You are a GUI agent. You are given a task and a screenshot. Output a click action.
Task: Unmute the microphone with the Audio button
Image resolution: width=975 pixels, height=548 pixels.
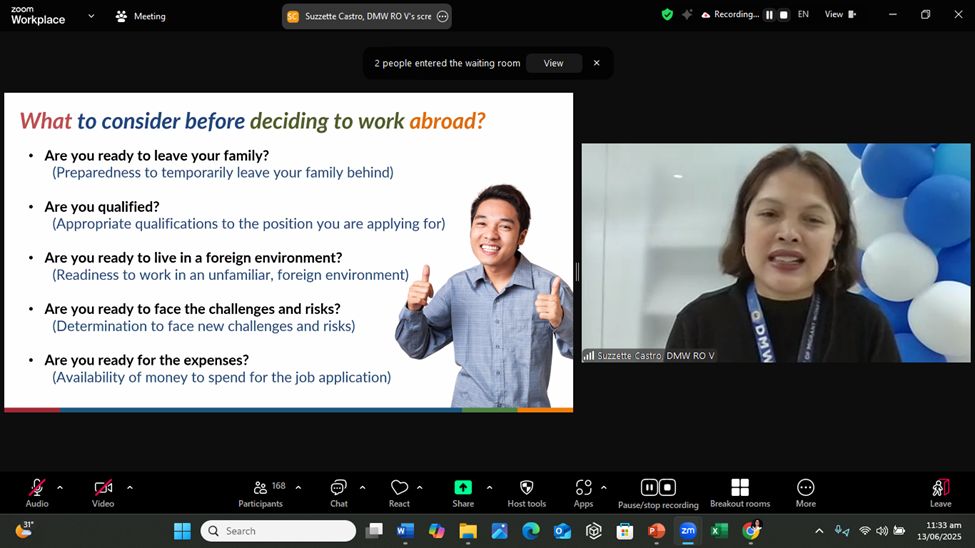click(37, 488)
